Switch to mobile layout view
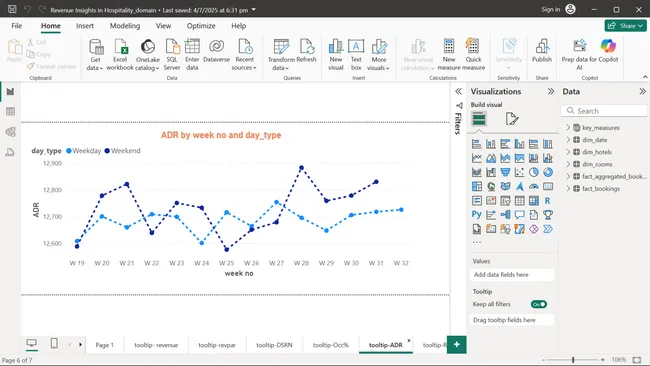Image resolution: width=650 pixels, height=366 pixels. 54,343
